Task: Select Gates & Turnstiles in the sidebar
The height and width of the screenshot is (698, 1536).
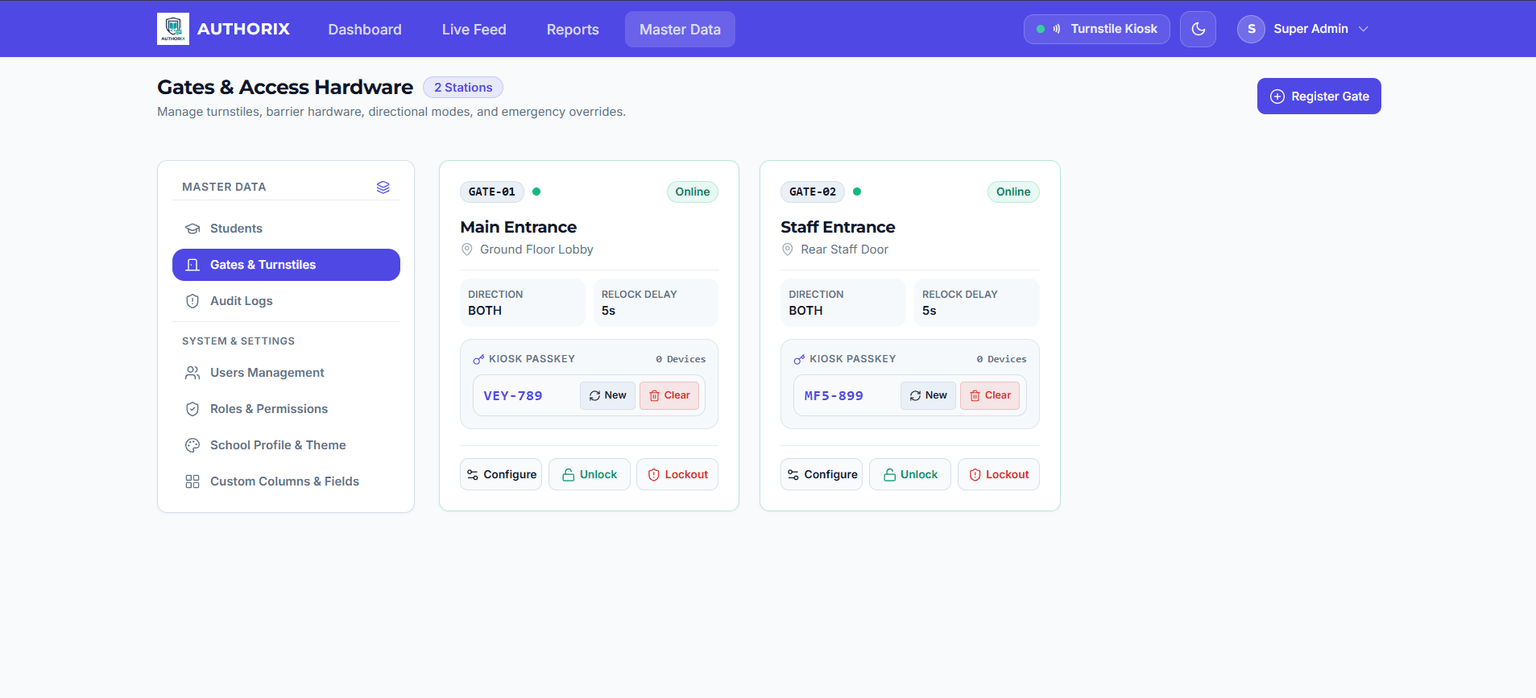Action: point(286,265)
